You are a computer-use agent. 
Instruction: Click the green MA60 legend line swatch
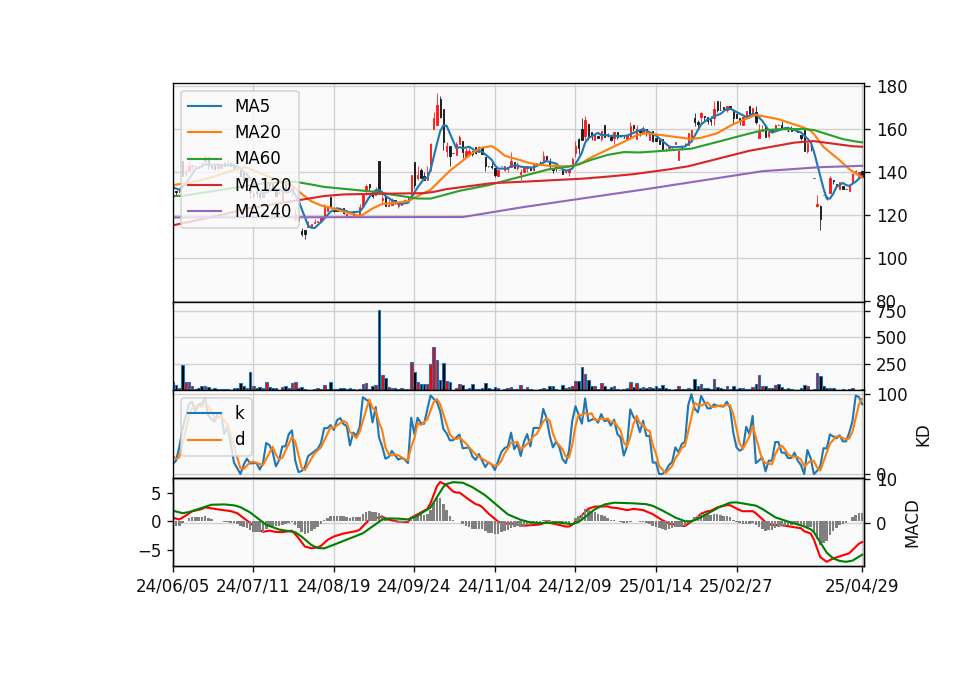point(204,159)
